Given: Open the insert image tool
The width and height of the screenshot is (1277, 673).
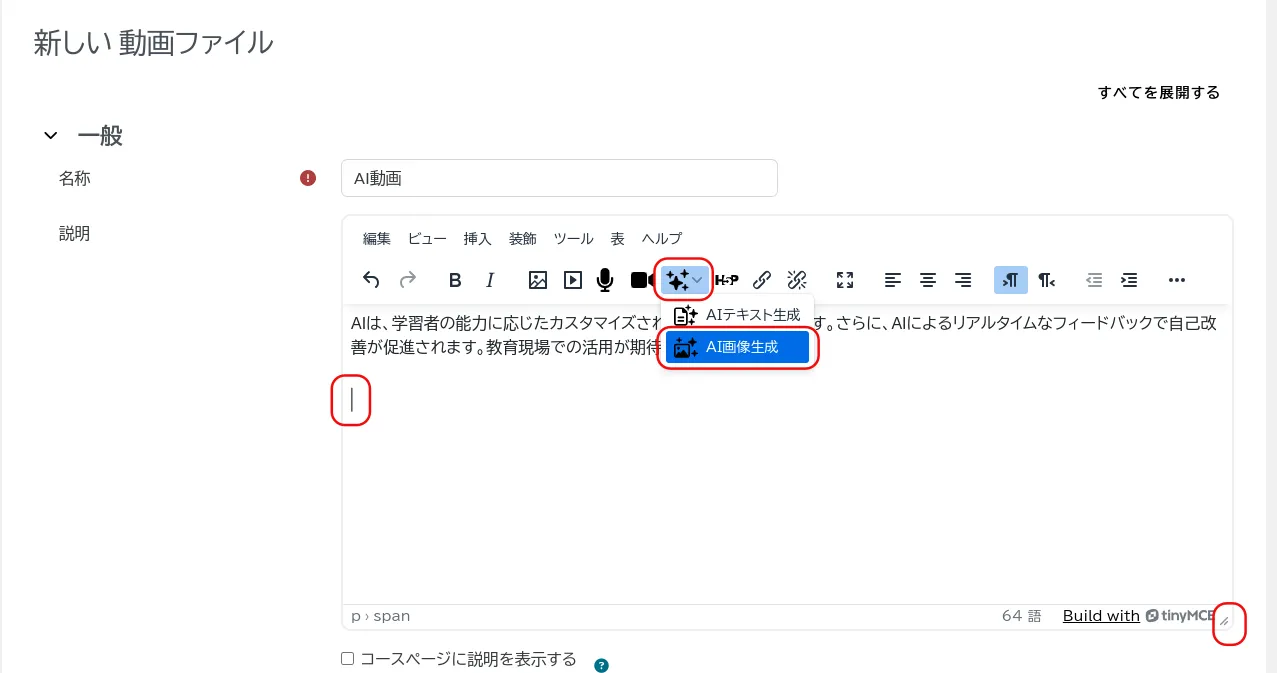Looking at the screenshot, I should (538, 280).
